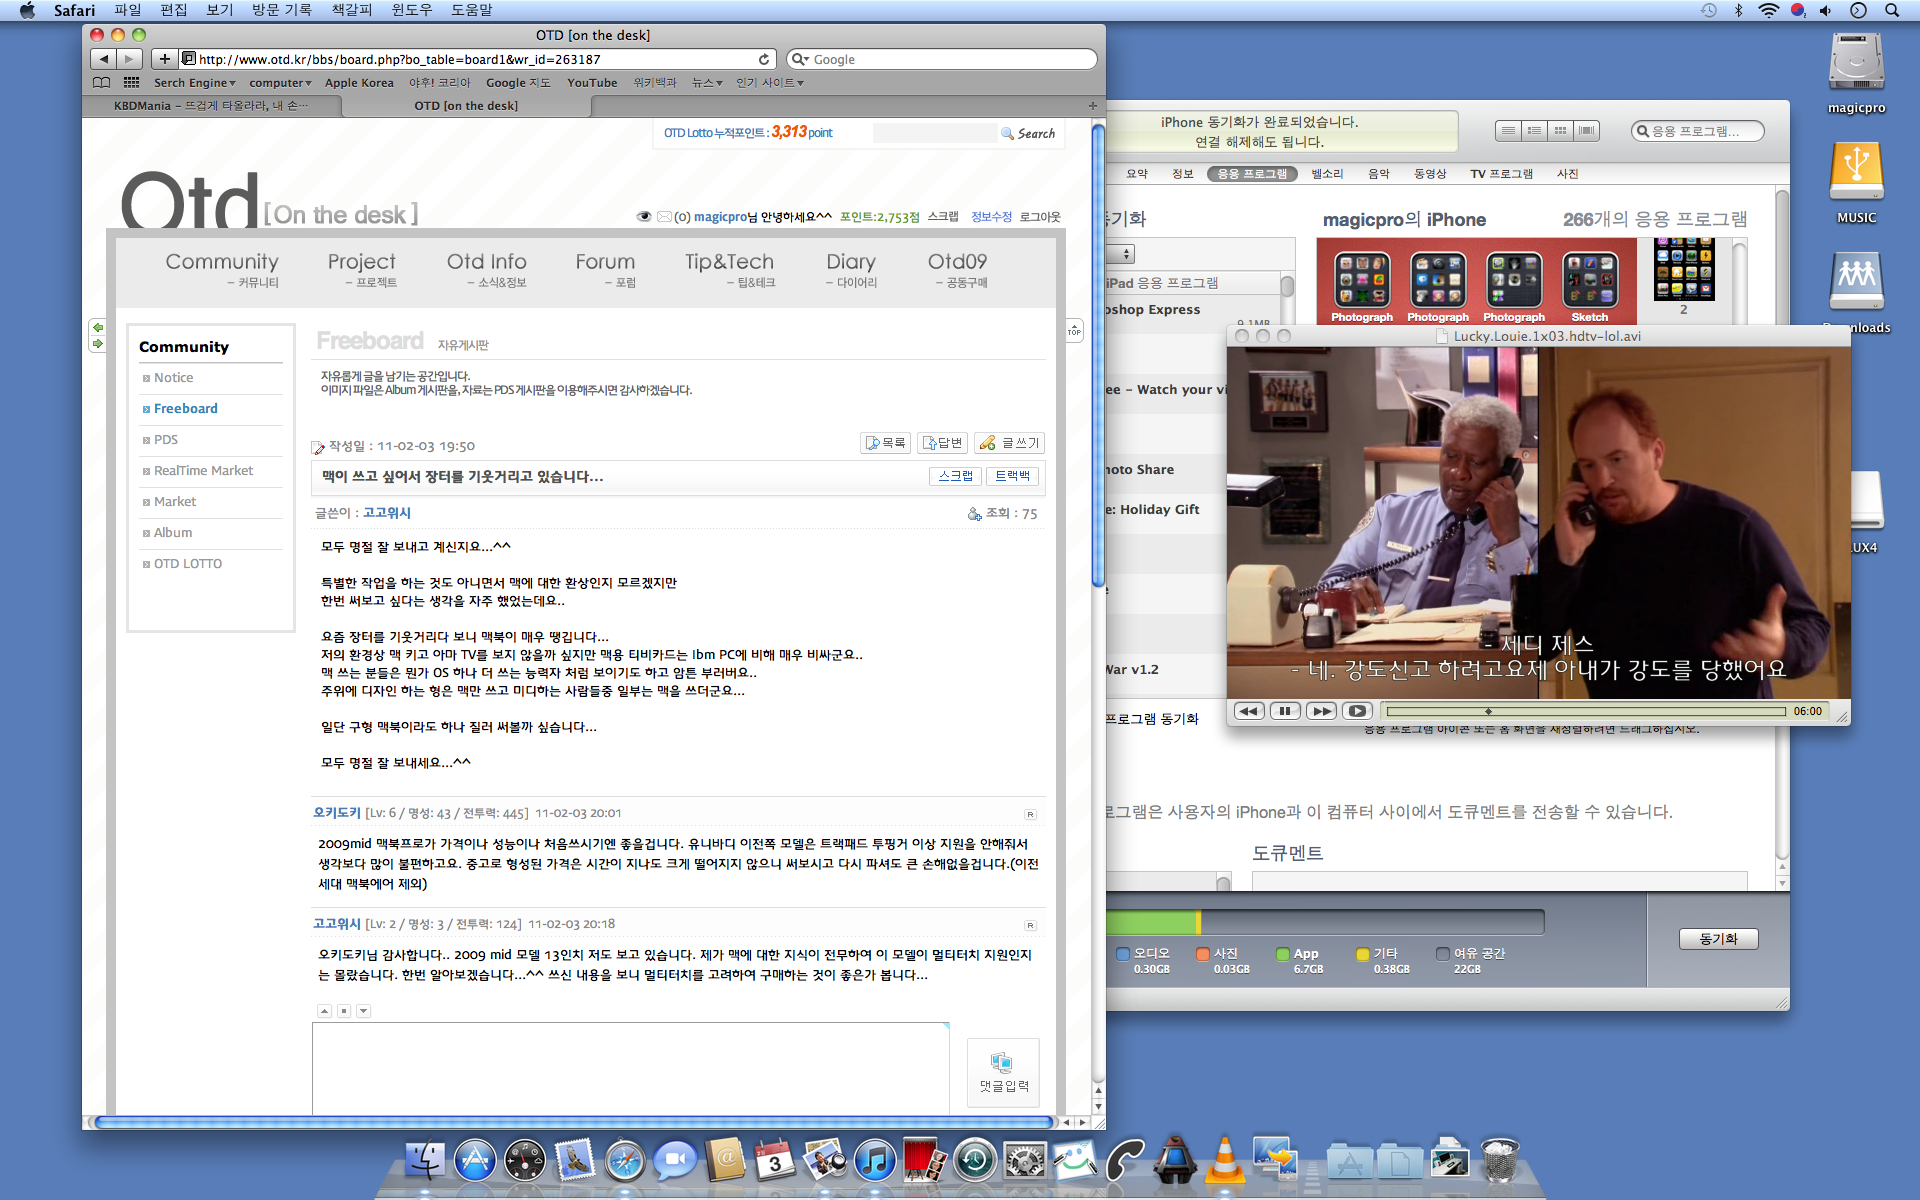1920x1200 pixels.
Task: Open the Trash in the Dock
Action: point(1499,1160)
